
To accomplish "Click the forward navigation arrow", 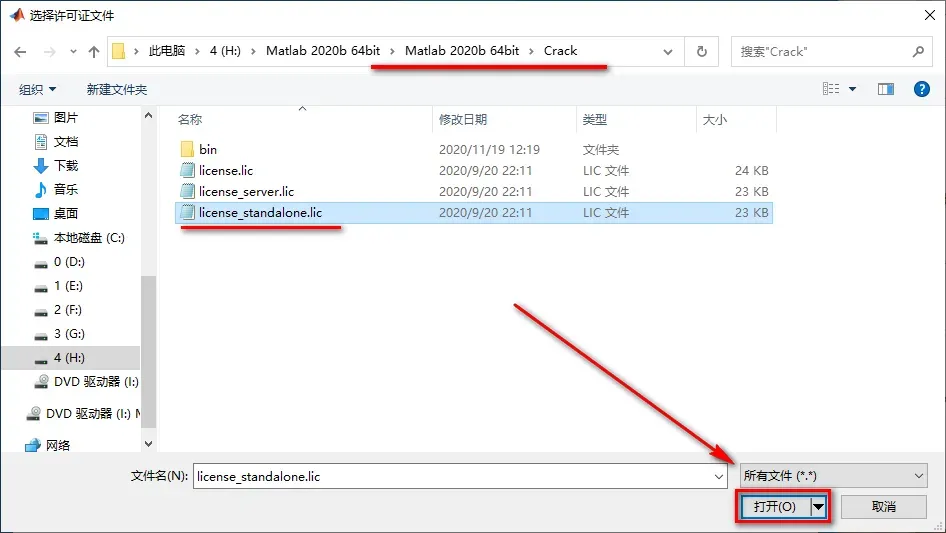I will [x=49, y=52].
